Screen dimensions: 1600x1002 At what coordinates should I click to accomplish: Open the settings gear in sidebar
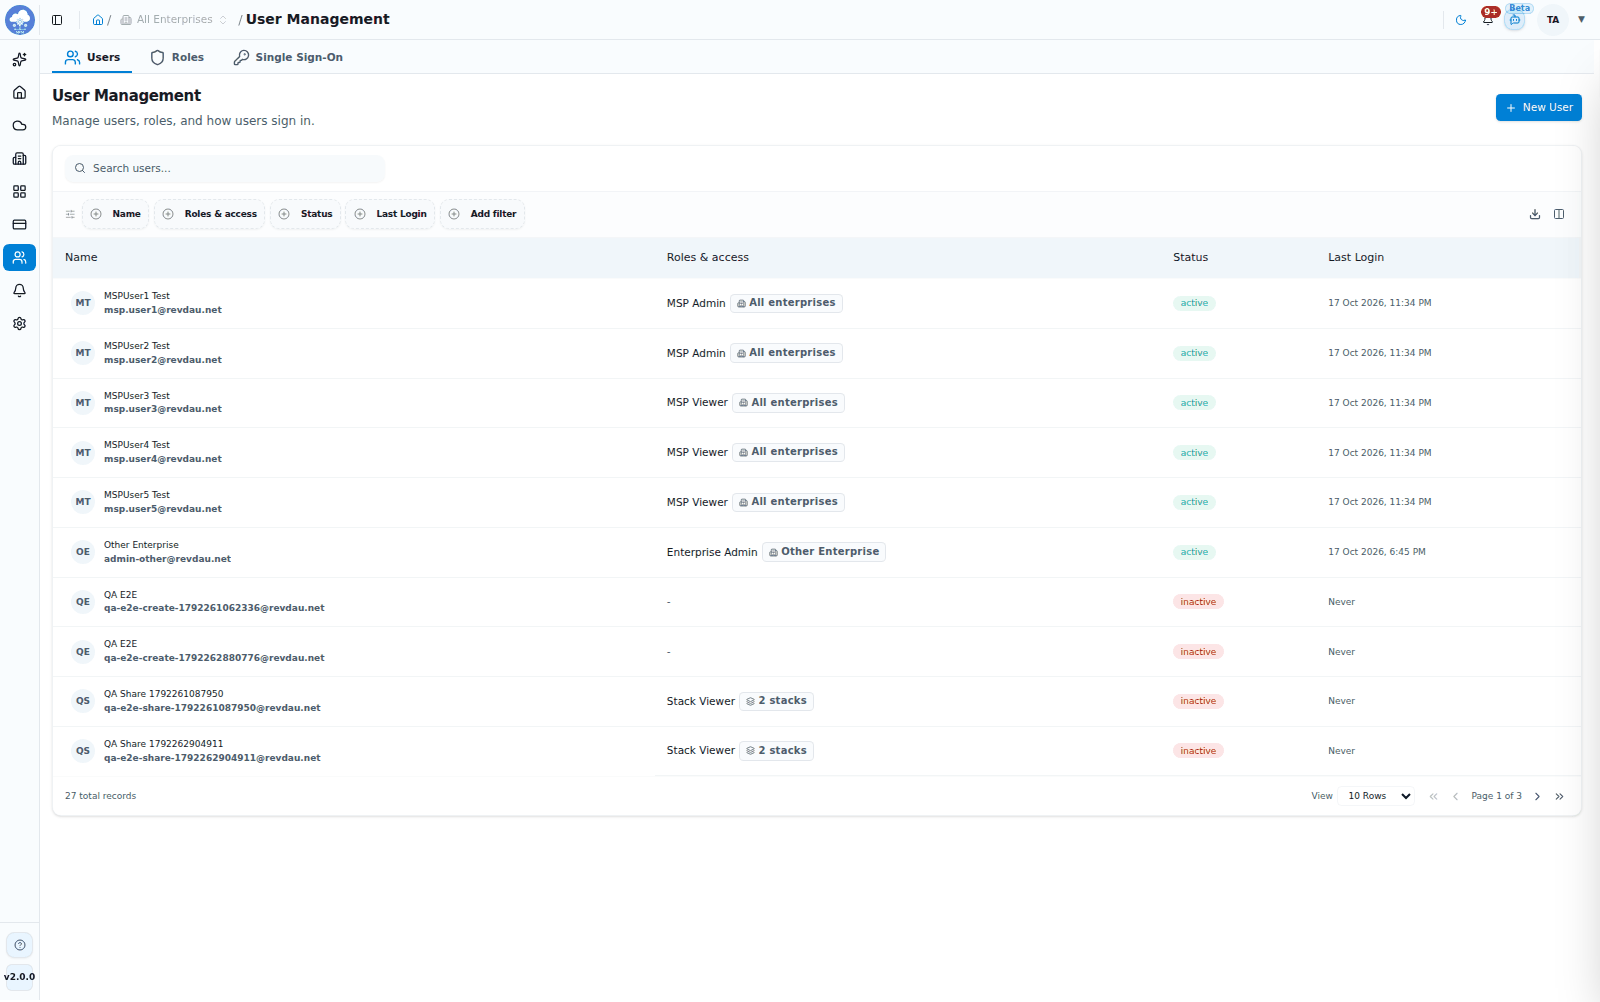click(x=19, y=324)
